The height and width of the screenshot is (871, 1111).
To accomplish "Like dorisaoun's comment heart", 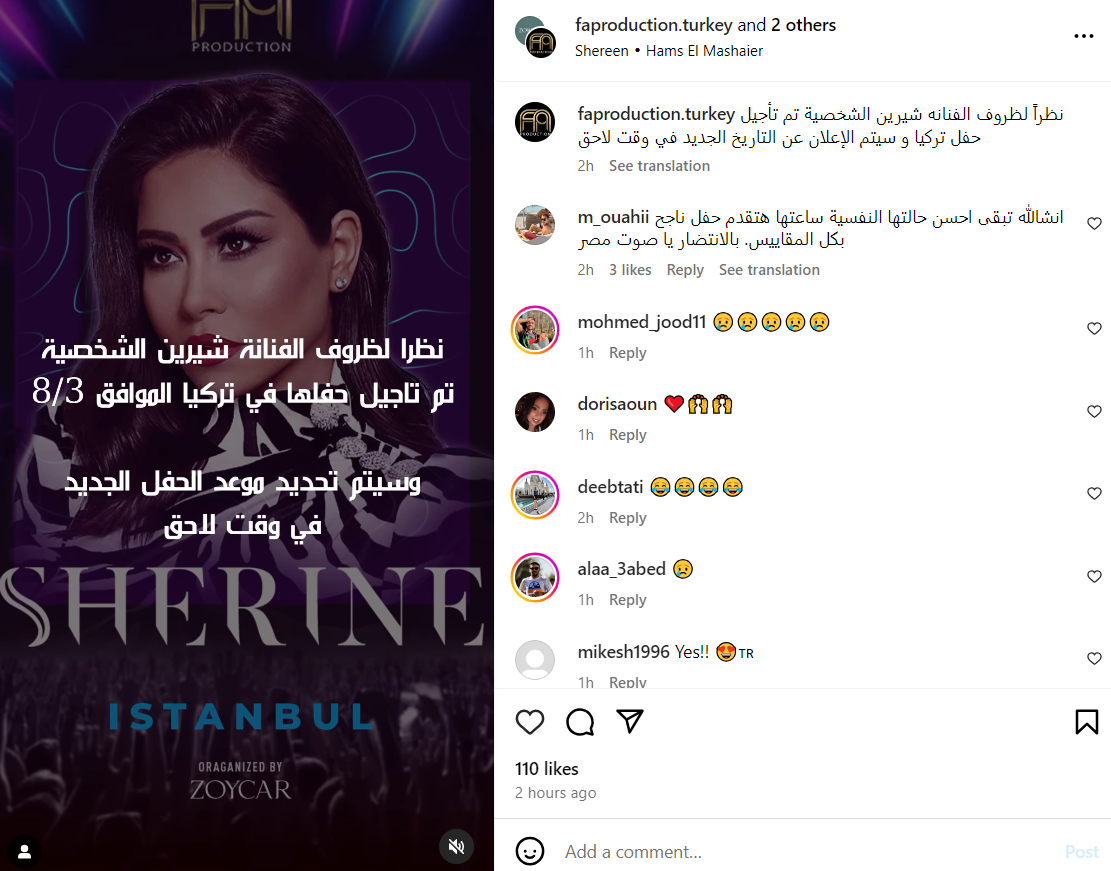I will [1094, 411].
